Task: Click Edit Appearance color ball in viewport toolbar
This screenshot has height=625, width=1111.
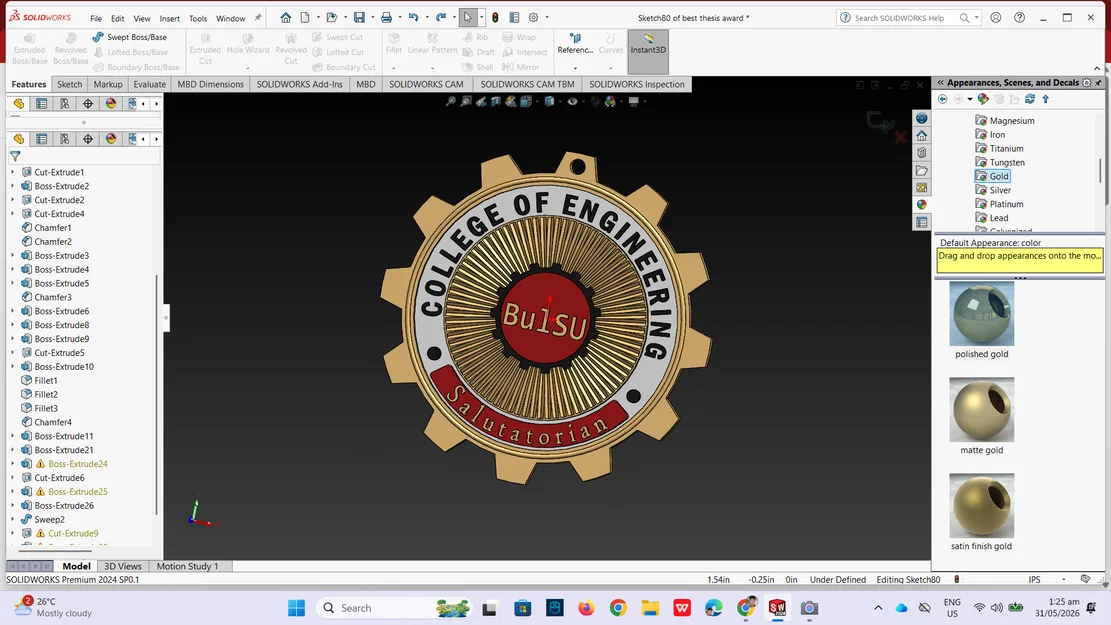Action: [x=609, y=101]
